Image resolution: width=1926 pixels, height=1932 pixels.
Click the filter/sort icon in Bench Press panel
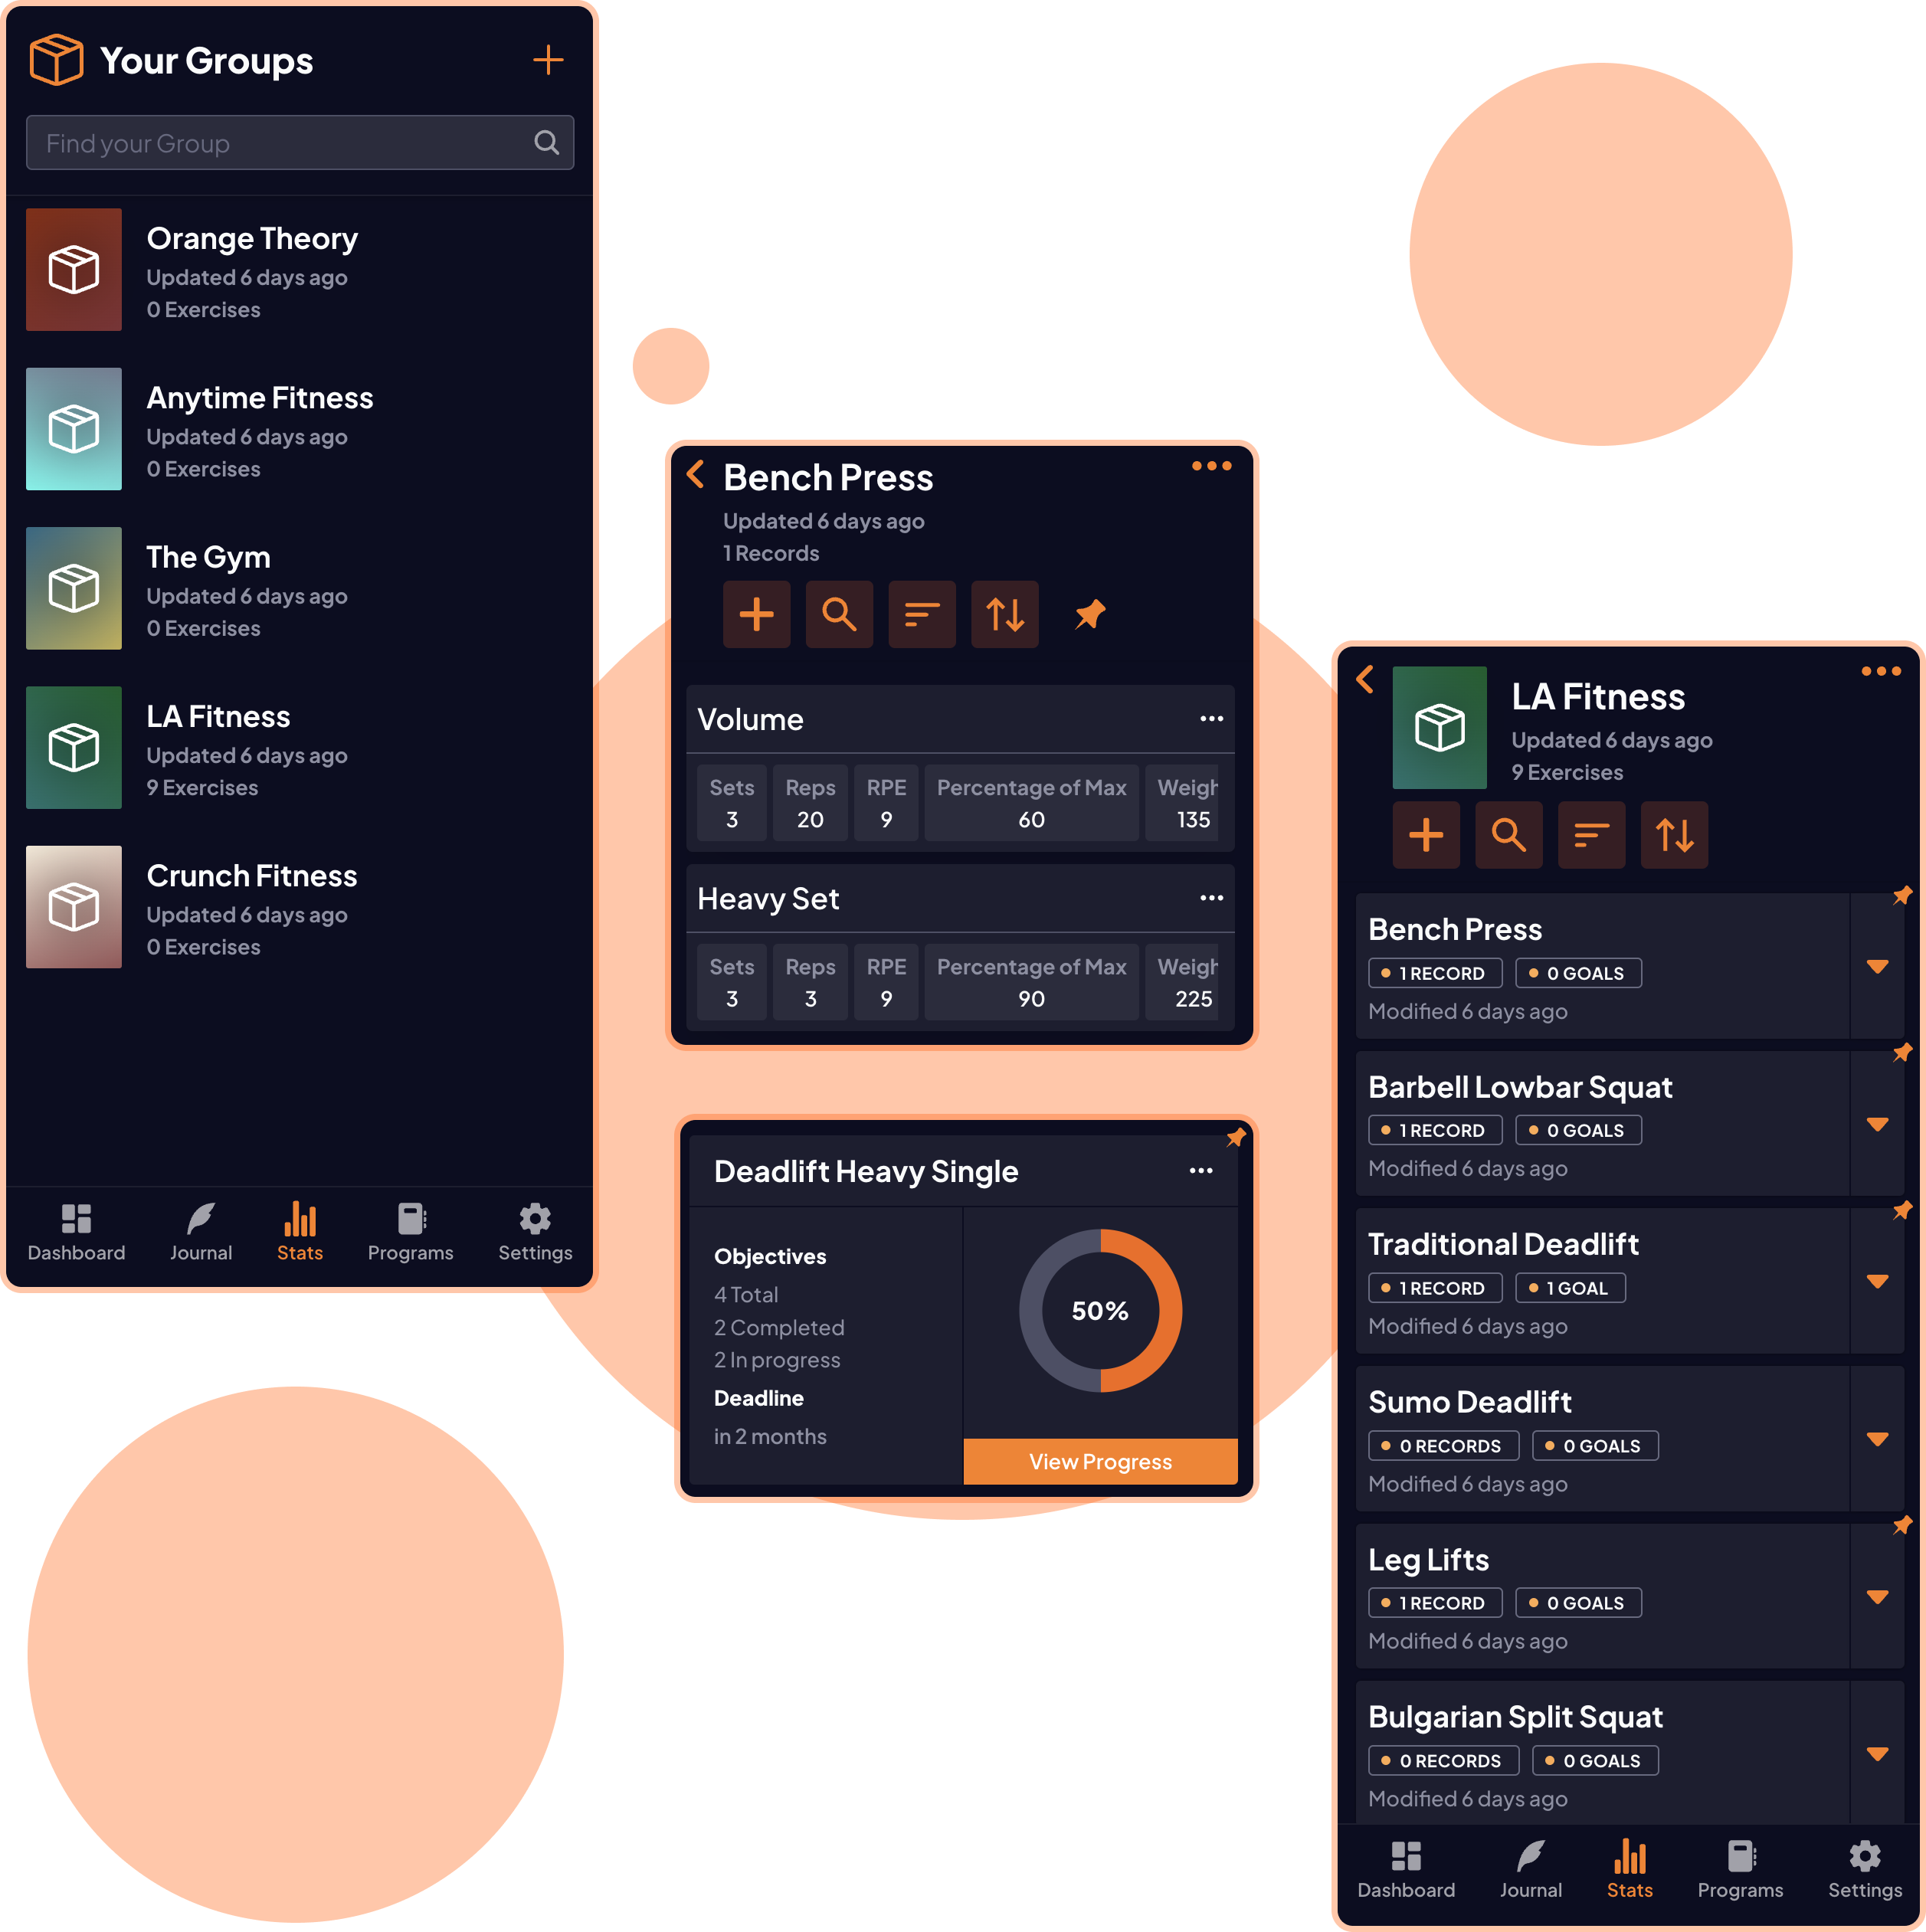[922, 614]
